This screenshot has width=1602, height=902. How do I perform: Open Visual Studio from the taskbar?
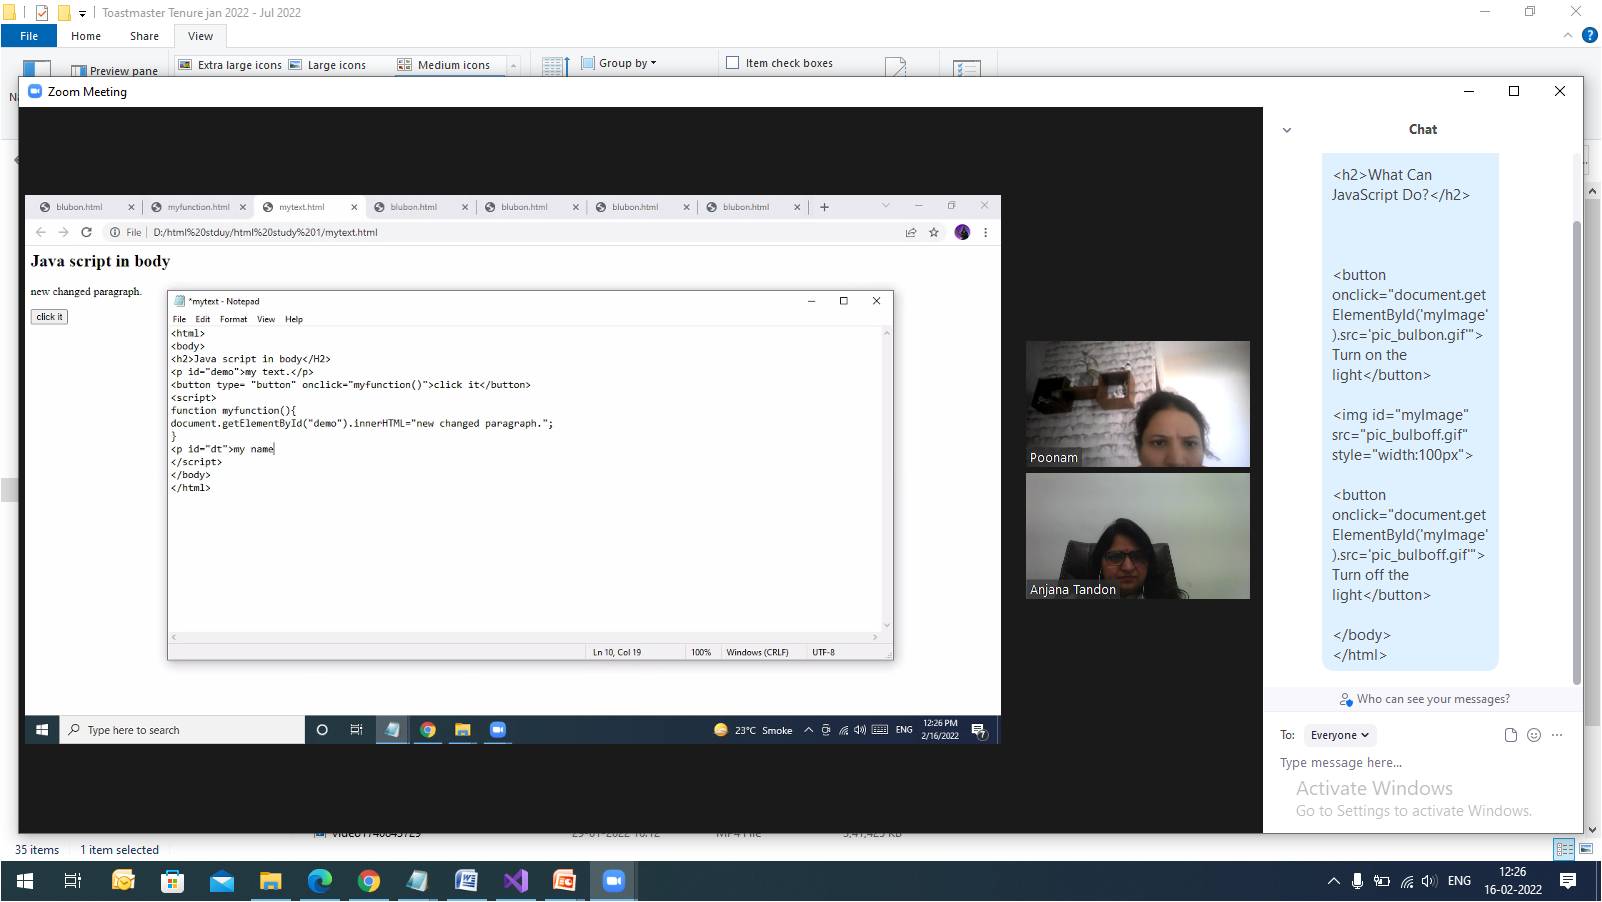point(515,881)
